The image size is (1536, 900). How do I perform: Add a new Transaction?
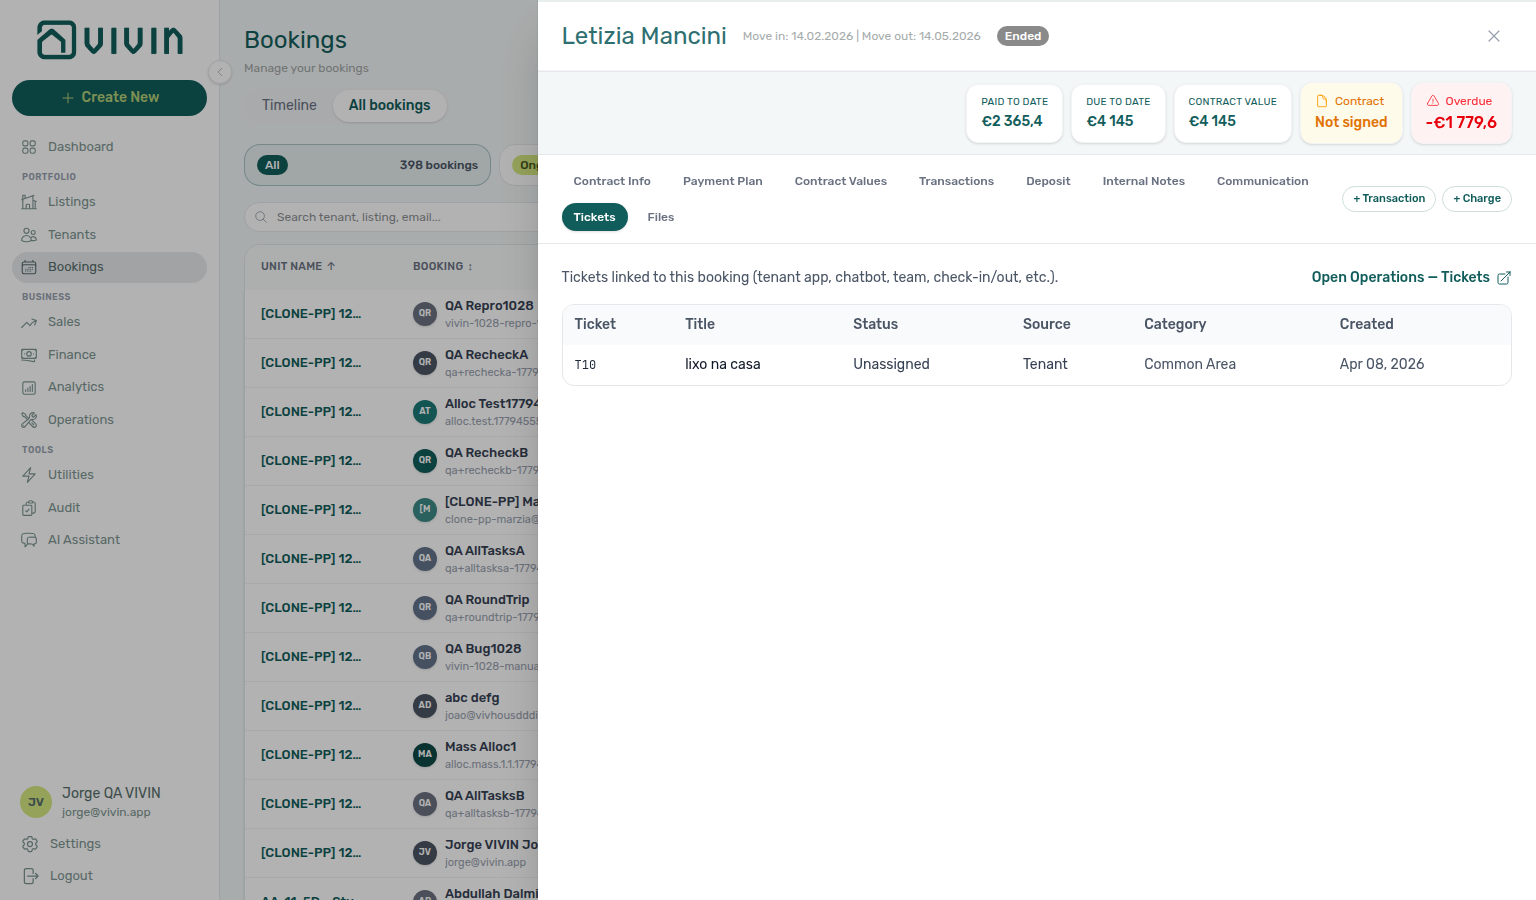point(1389,199)
